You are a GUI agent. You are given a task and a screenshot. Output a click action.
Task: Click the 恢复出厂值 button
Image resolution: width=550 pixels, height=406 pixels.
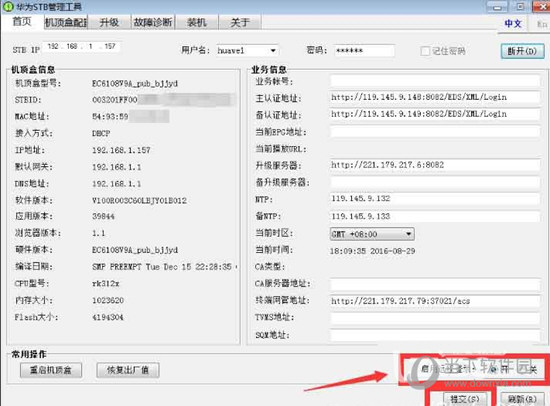pos(128,370)
